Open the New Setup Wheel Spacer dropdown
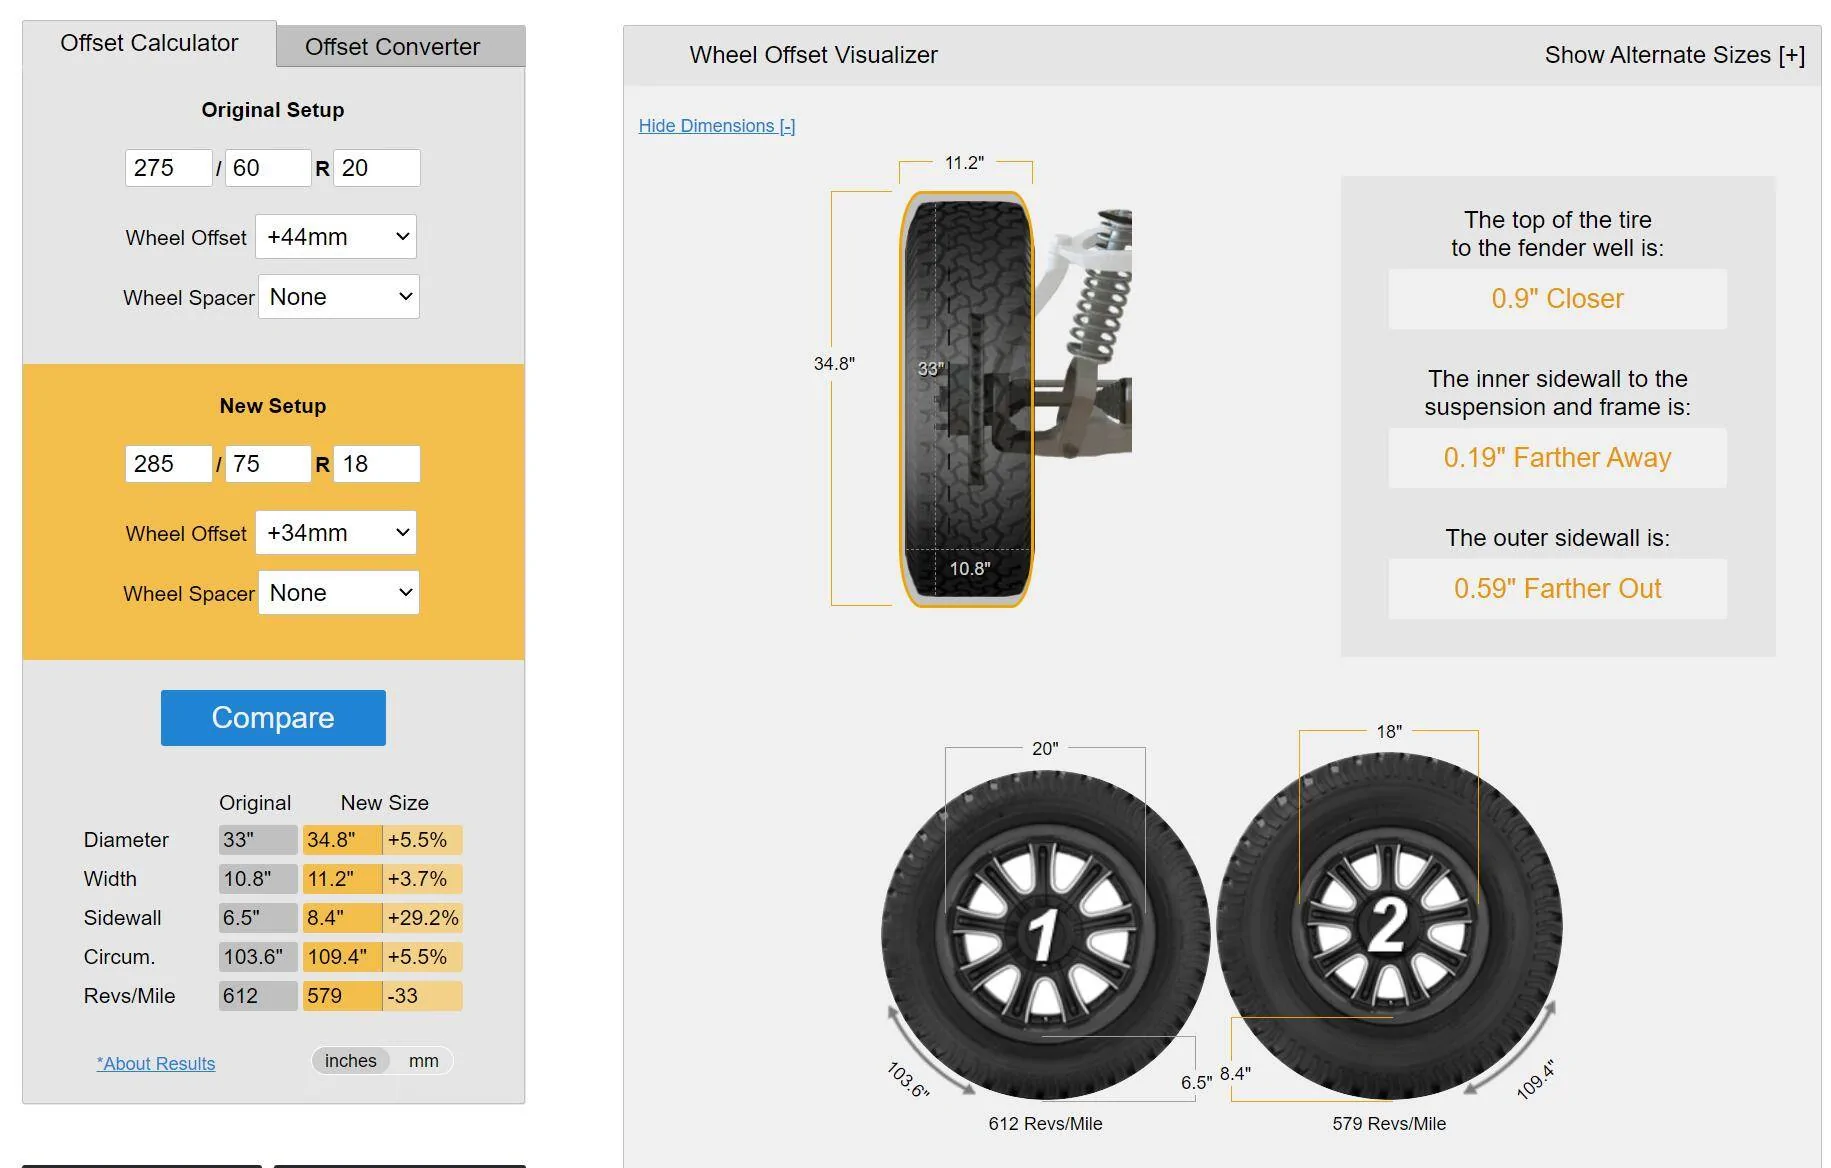This screenshot has width=1831, height=1168. coord(338,592)
